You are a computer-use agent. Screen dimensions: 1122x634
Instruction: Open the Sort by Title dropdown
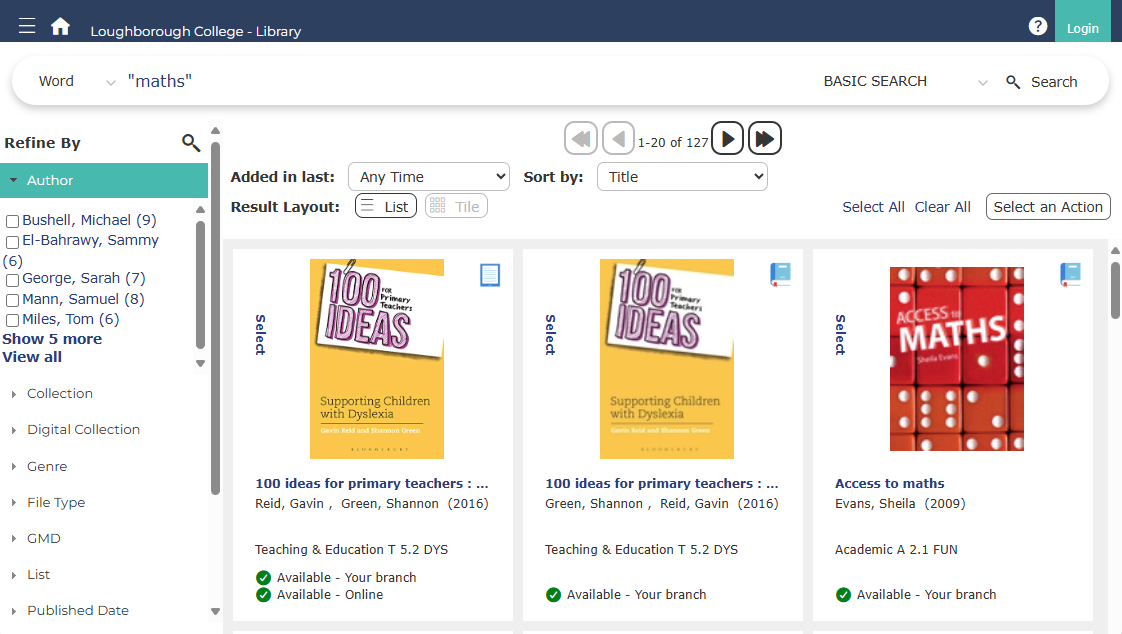point(682,177)
